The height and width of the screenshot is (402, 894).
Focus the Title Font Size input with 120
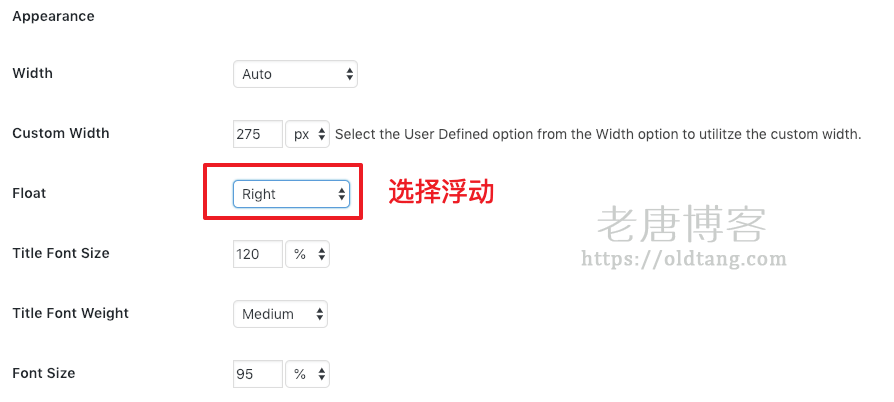(x=257, y=254)
